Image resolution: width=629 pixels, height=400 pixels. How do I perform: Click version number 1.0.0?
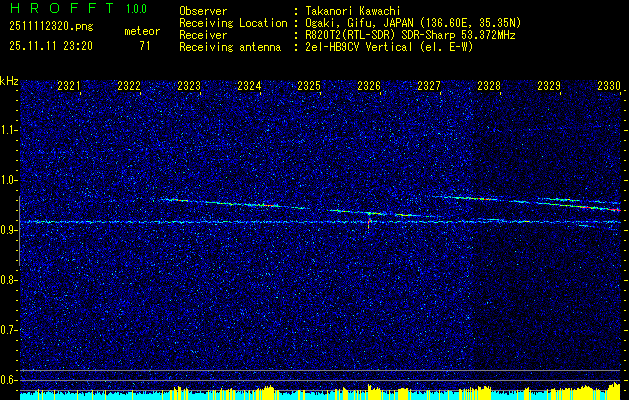coord(136,8)
